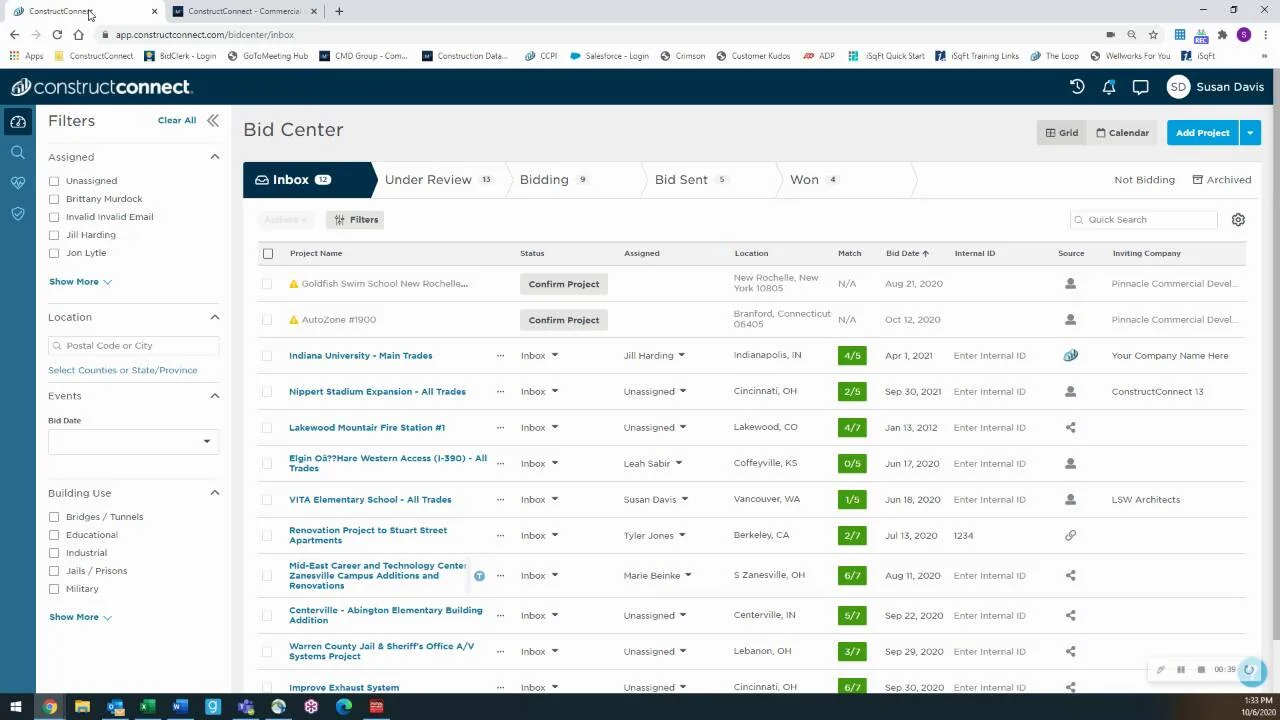The height and width of the screenshot is (720, 1280).
Task: Switch to the Under Review tab
Action: point(428,180)
